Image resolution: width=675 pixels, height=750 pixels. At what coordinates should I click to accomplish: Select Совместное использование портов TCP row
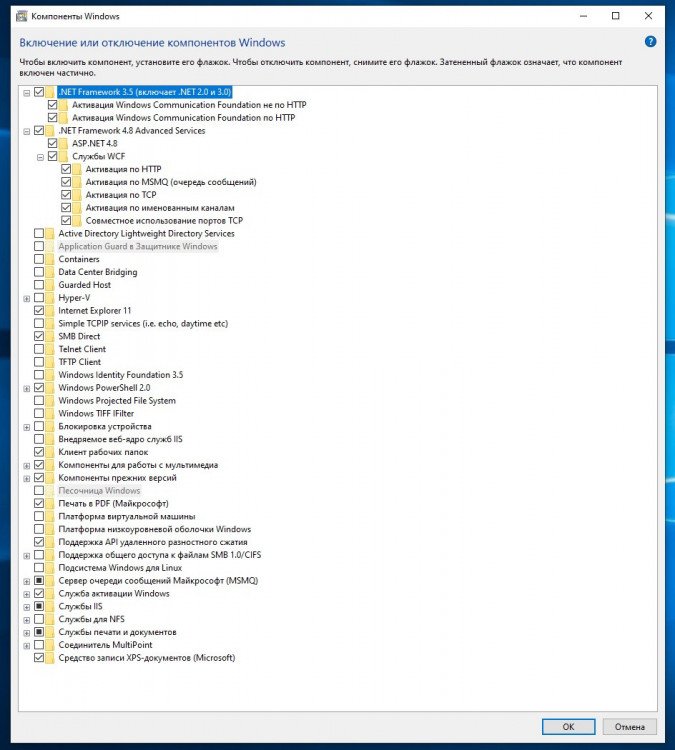164,221
